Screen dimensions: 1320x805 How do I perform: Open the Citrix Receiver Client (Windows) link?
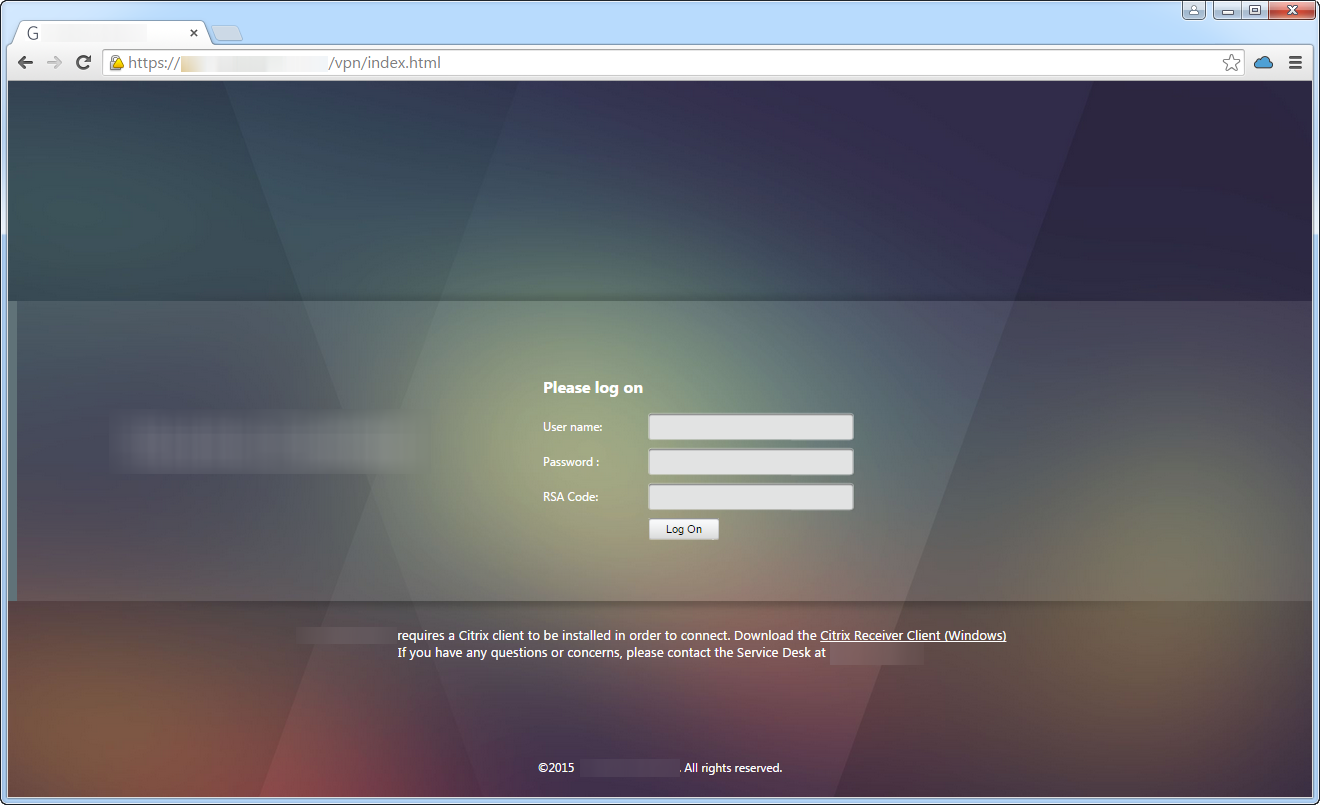click(912, 636)
